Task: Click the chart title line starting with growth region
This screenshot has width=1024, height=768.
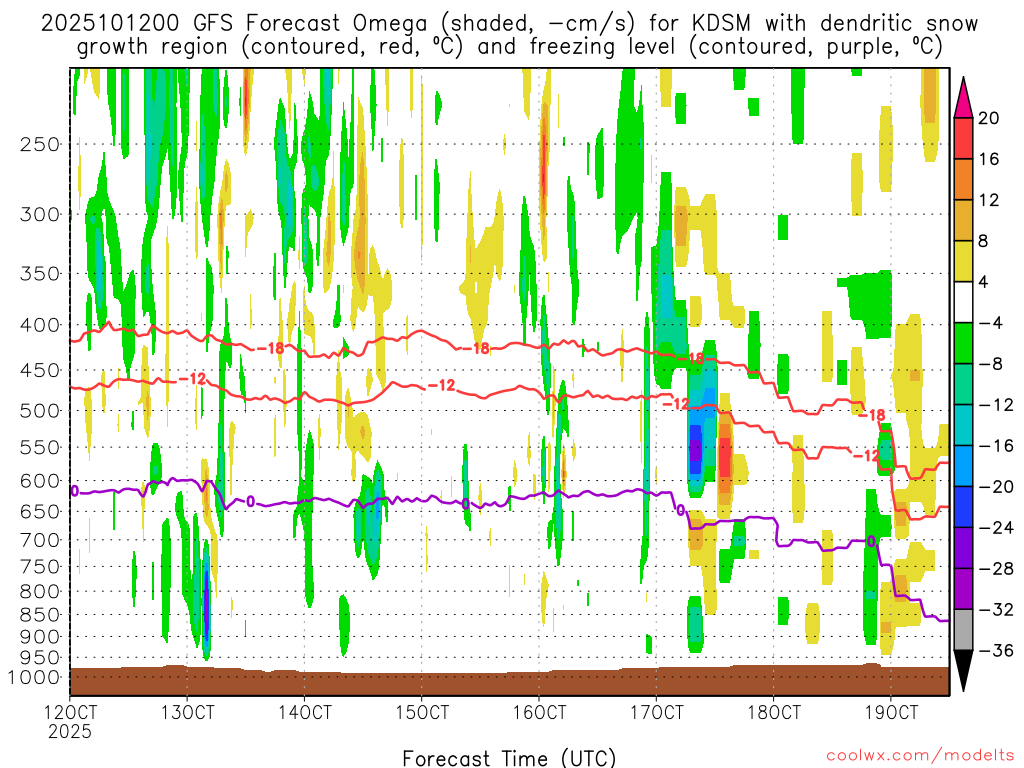Action: pos(509,48)
